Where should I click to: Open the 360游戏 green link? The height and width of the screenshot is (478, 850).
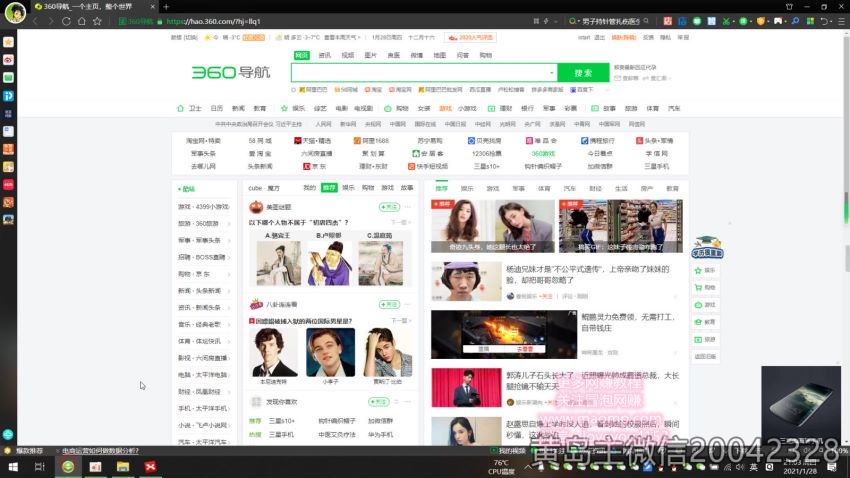(x=543, y=154)
